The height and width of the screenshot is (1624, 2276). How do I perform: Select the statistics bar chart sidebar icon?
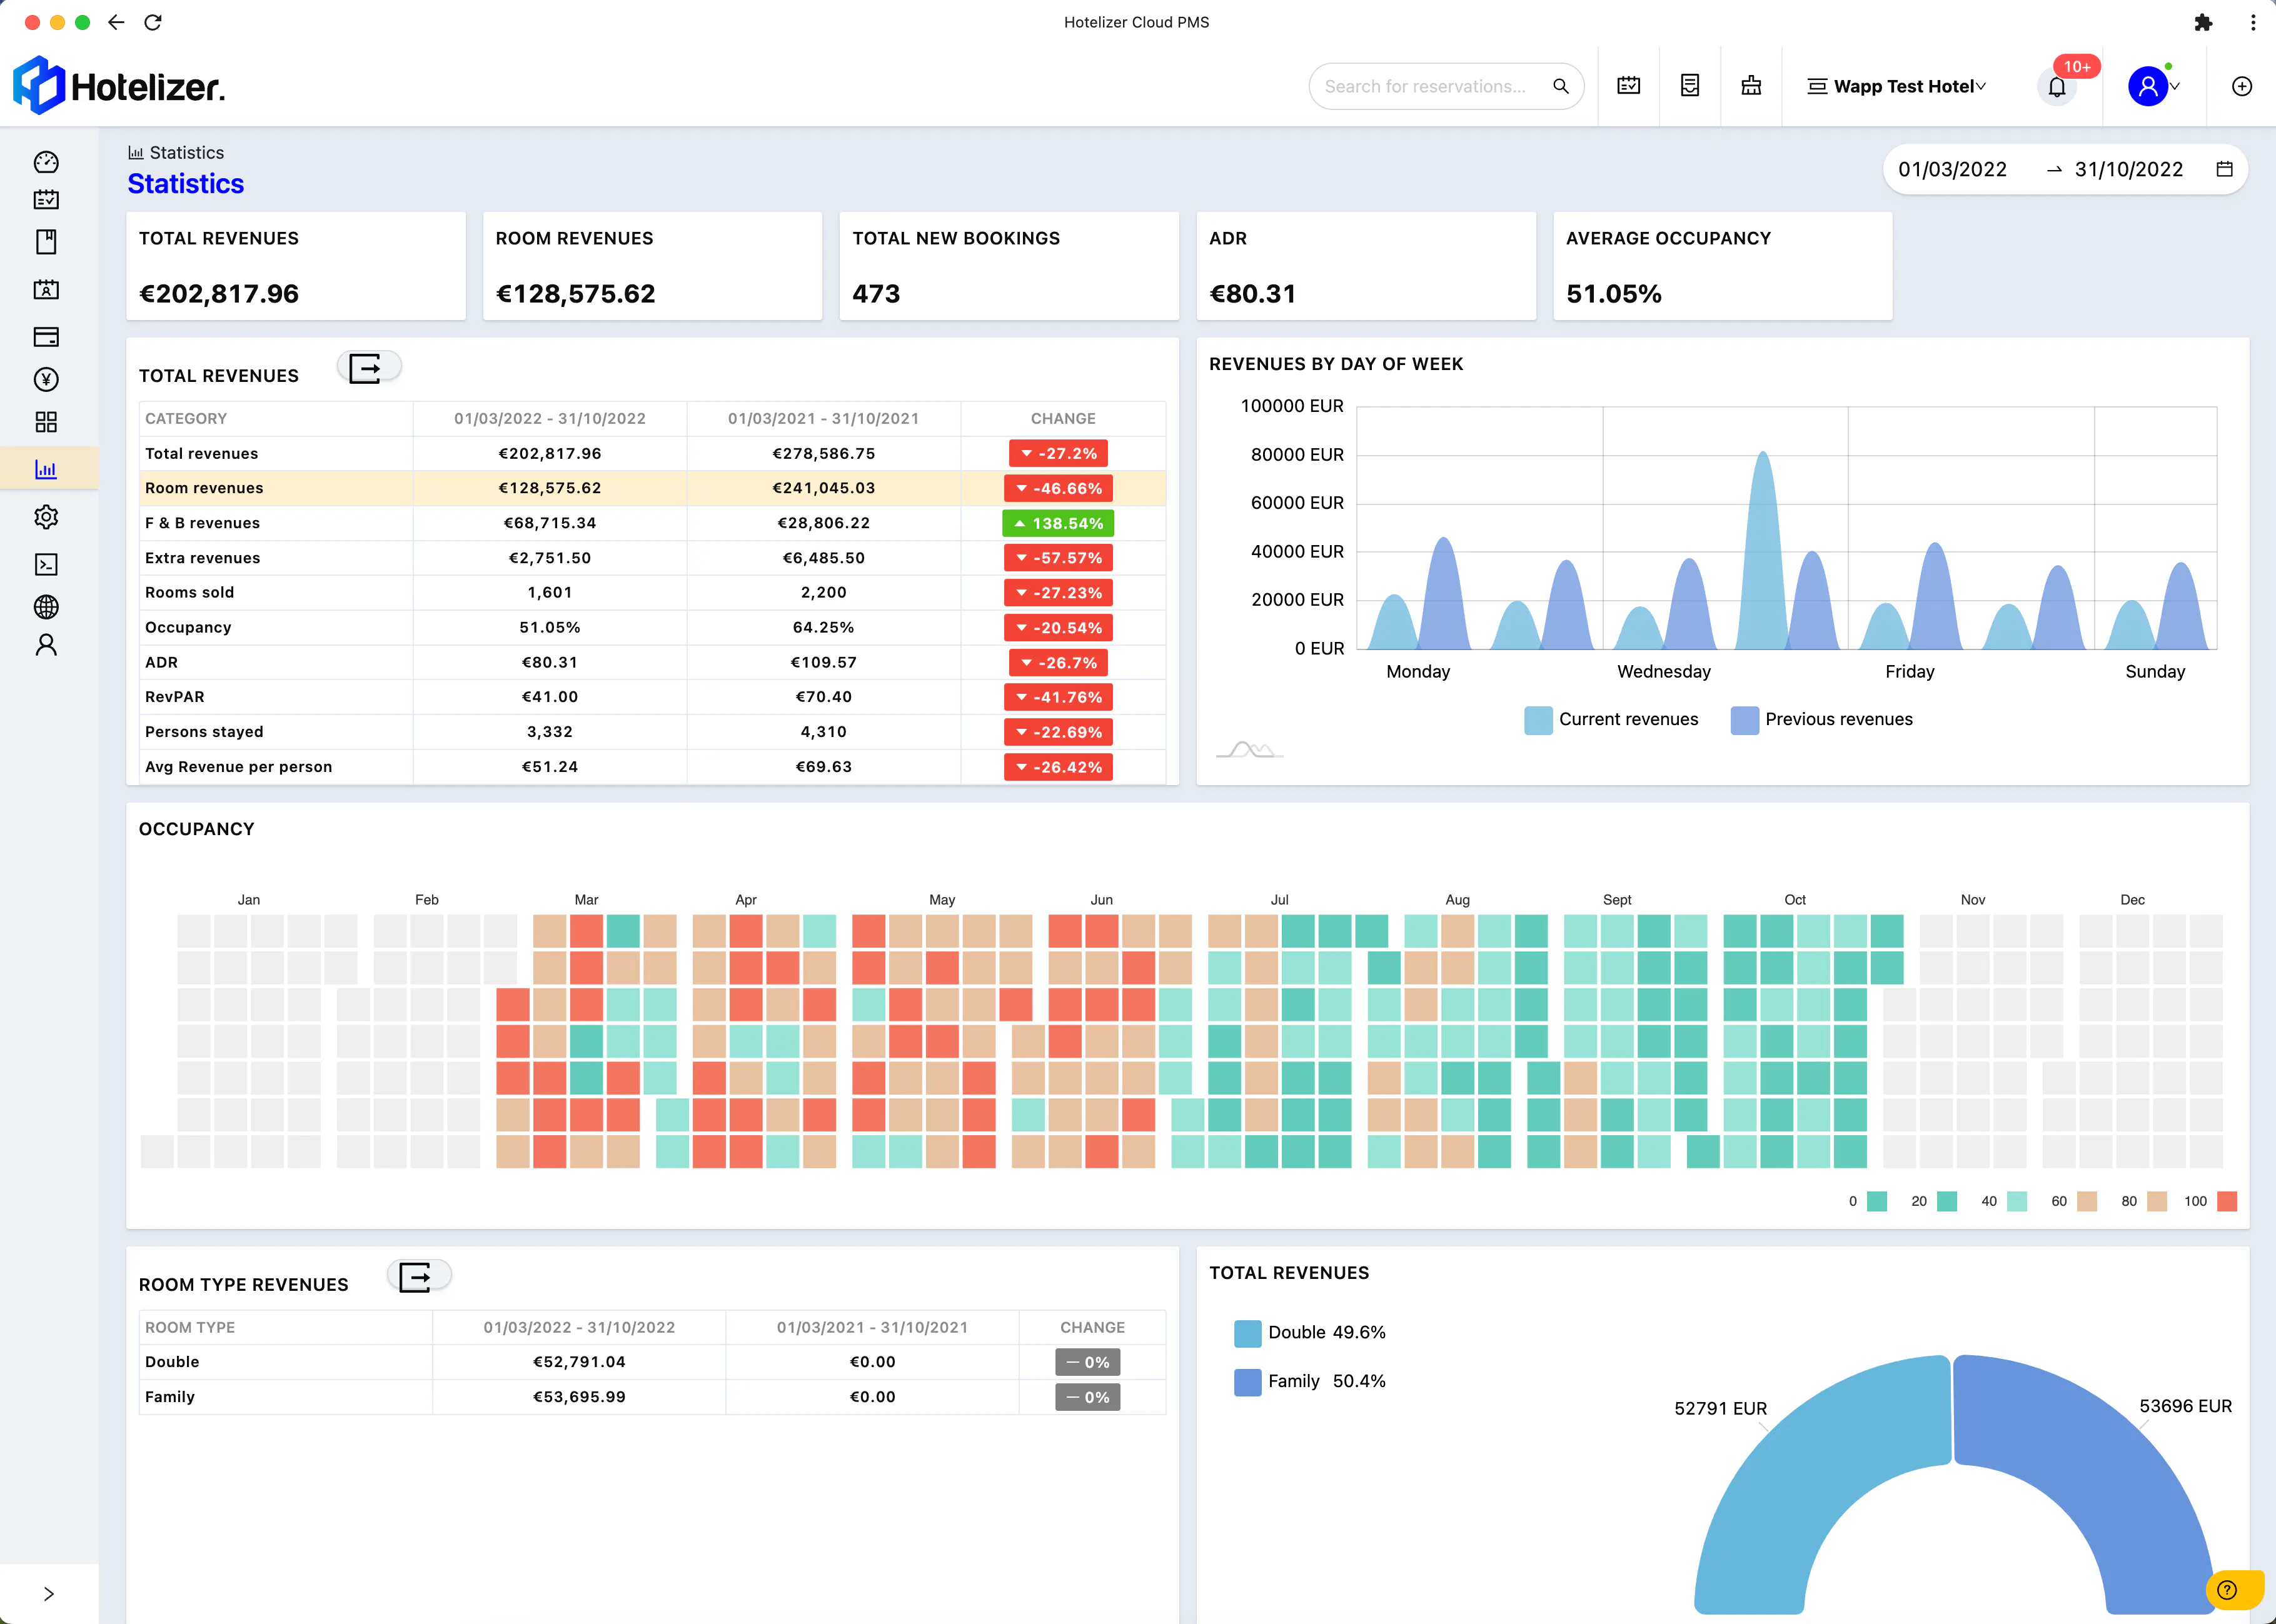pos(46,468)
